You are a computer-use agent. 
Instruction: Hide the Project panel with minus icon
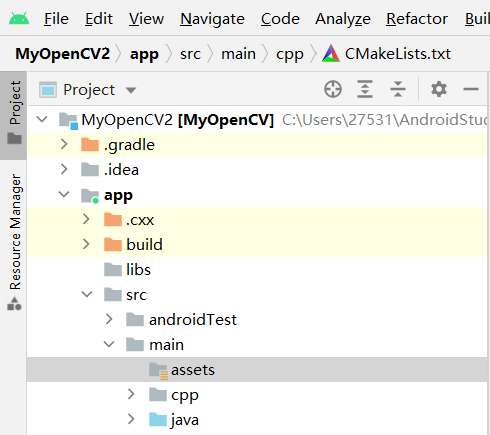[x=471, y=89]
